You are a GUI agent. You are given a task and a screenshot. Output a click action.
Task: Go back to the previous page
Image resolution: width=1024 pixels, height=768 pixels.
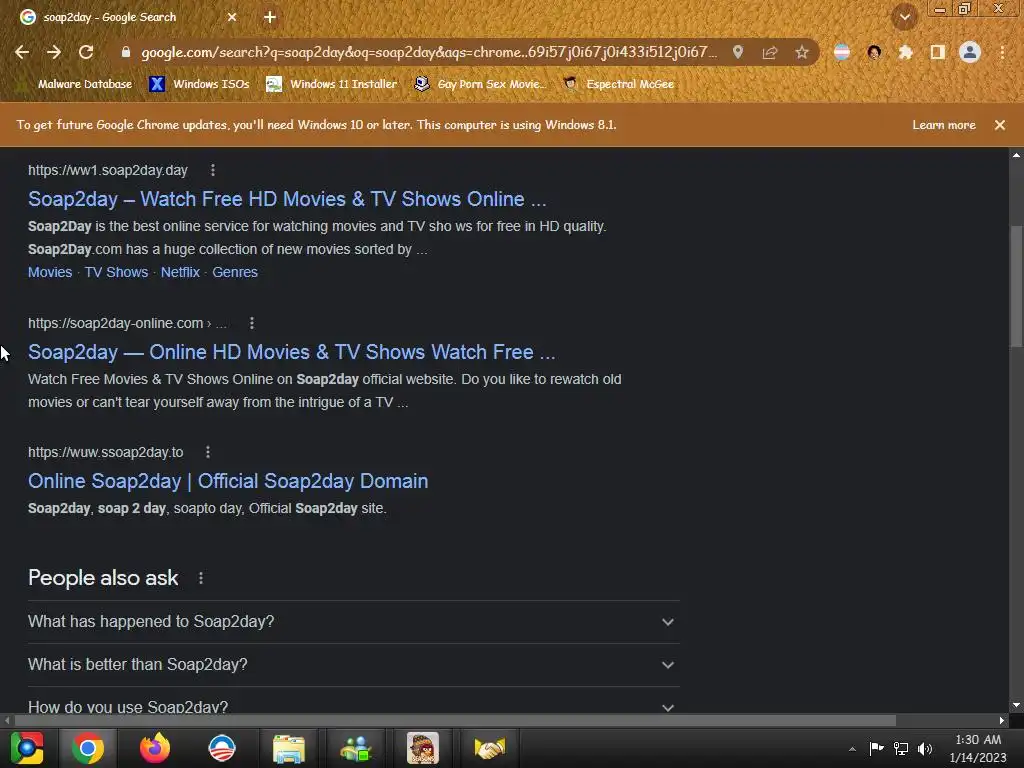click(x=22, y=52)
